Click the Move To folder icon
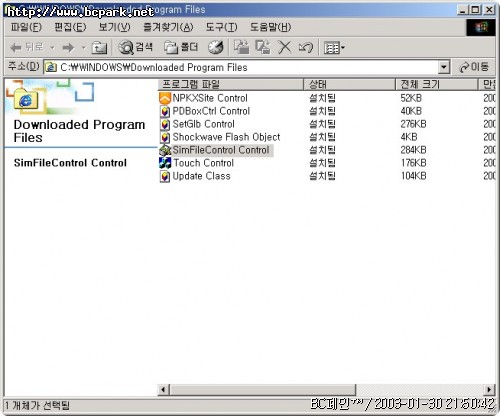500x416 pixels. click(x=242, y=47)
